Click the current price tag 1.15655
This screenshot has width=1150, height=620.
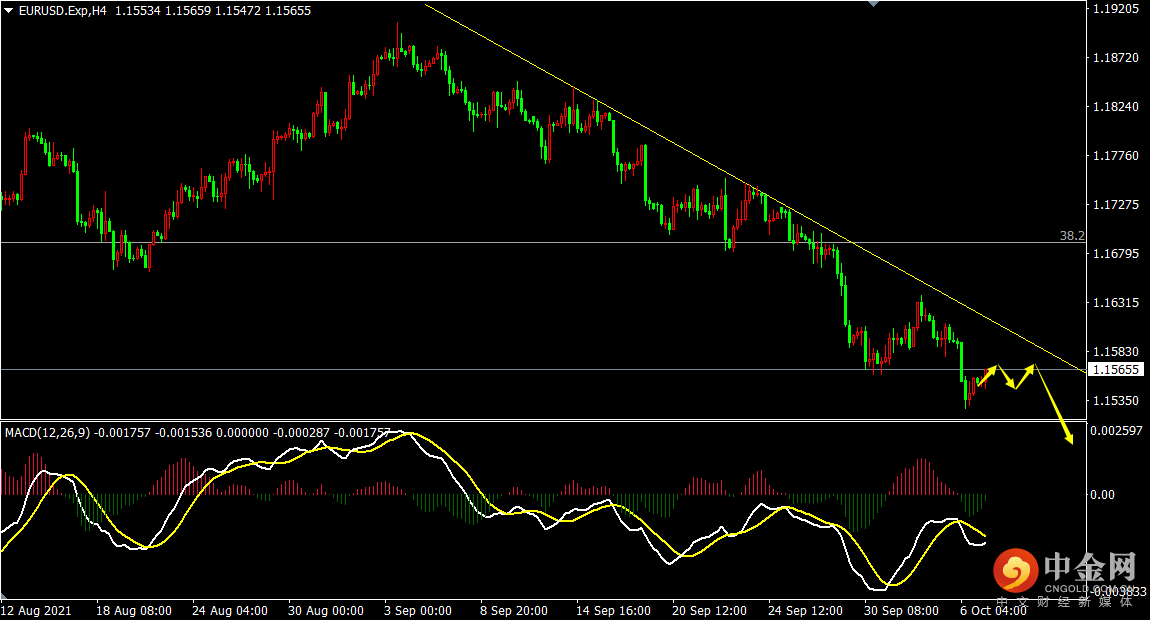1116,370
